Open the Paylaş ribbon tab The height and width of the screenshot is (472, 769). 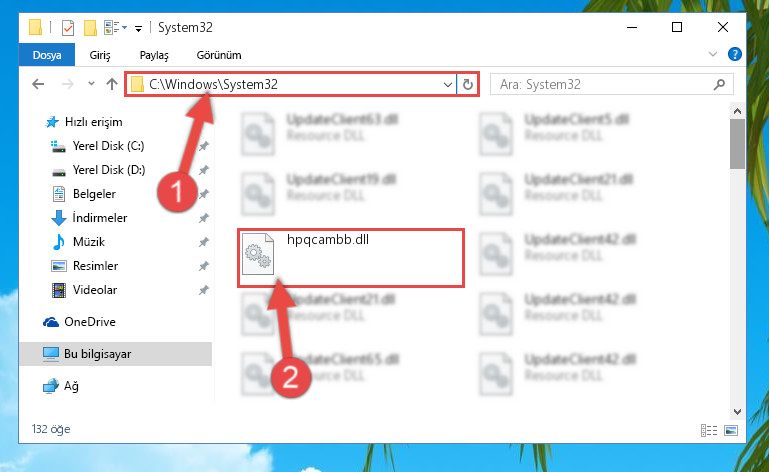[x=154, y=55]
